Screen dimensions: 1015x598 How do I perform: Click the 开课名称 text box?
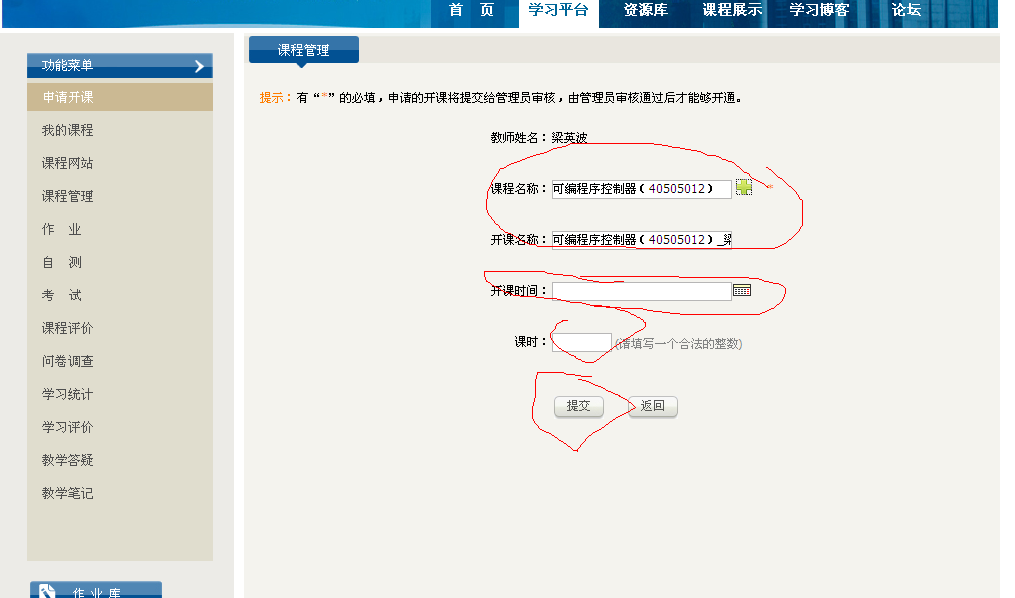point(641,240)
